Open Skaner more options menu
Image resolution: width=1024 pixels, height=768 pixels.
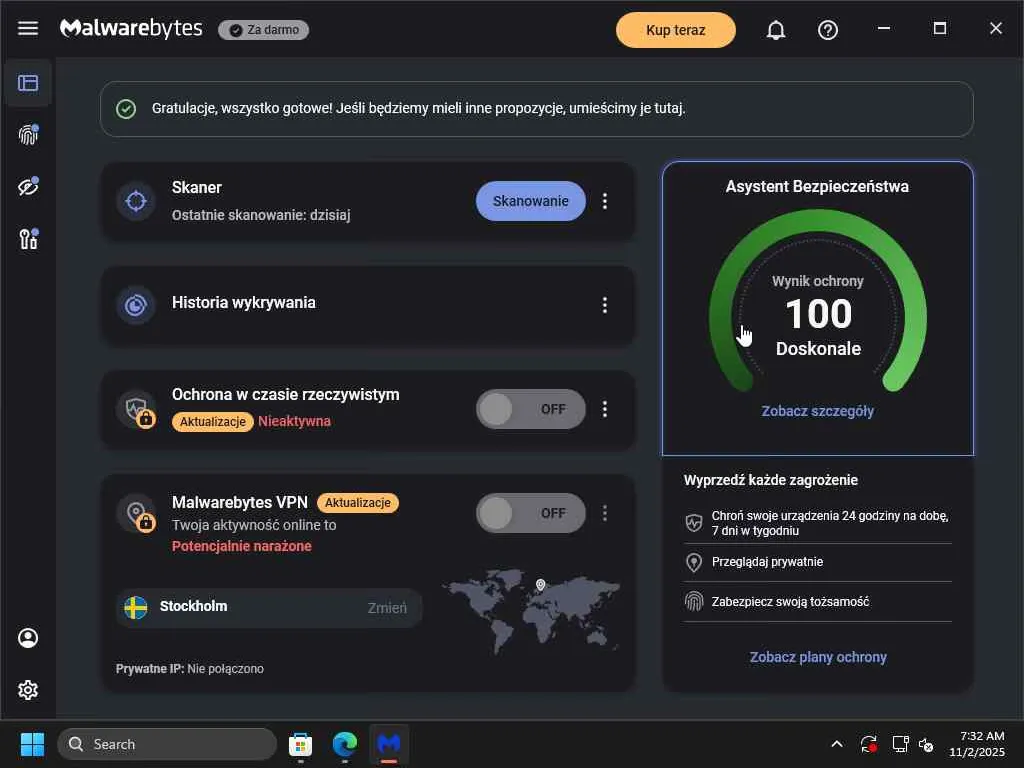(x=605, y=201)
